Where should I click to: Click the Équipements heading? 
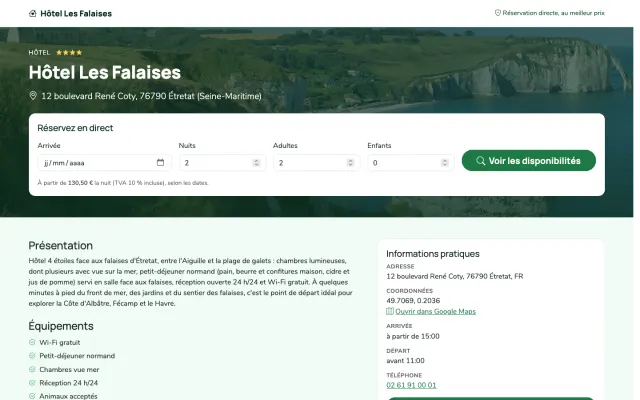pyautogui.click(x=61, y=326)
